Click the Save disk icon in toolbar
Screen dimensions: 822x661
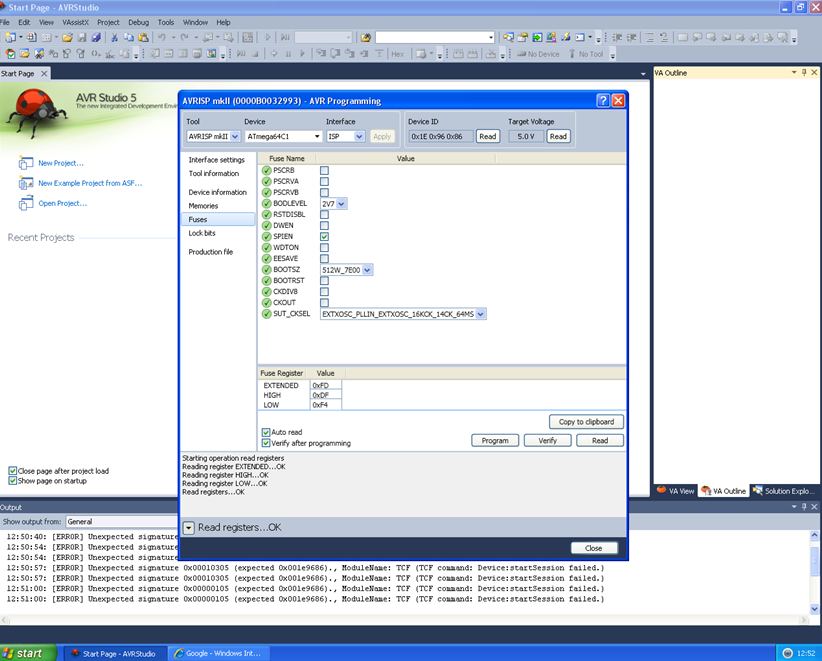[82, 37]
